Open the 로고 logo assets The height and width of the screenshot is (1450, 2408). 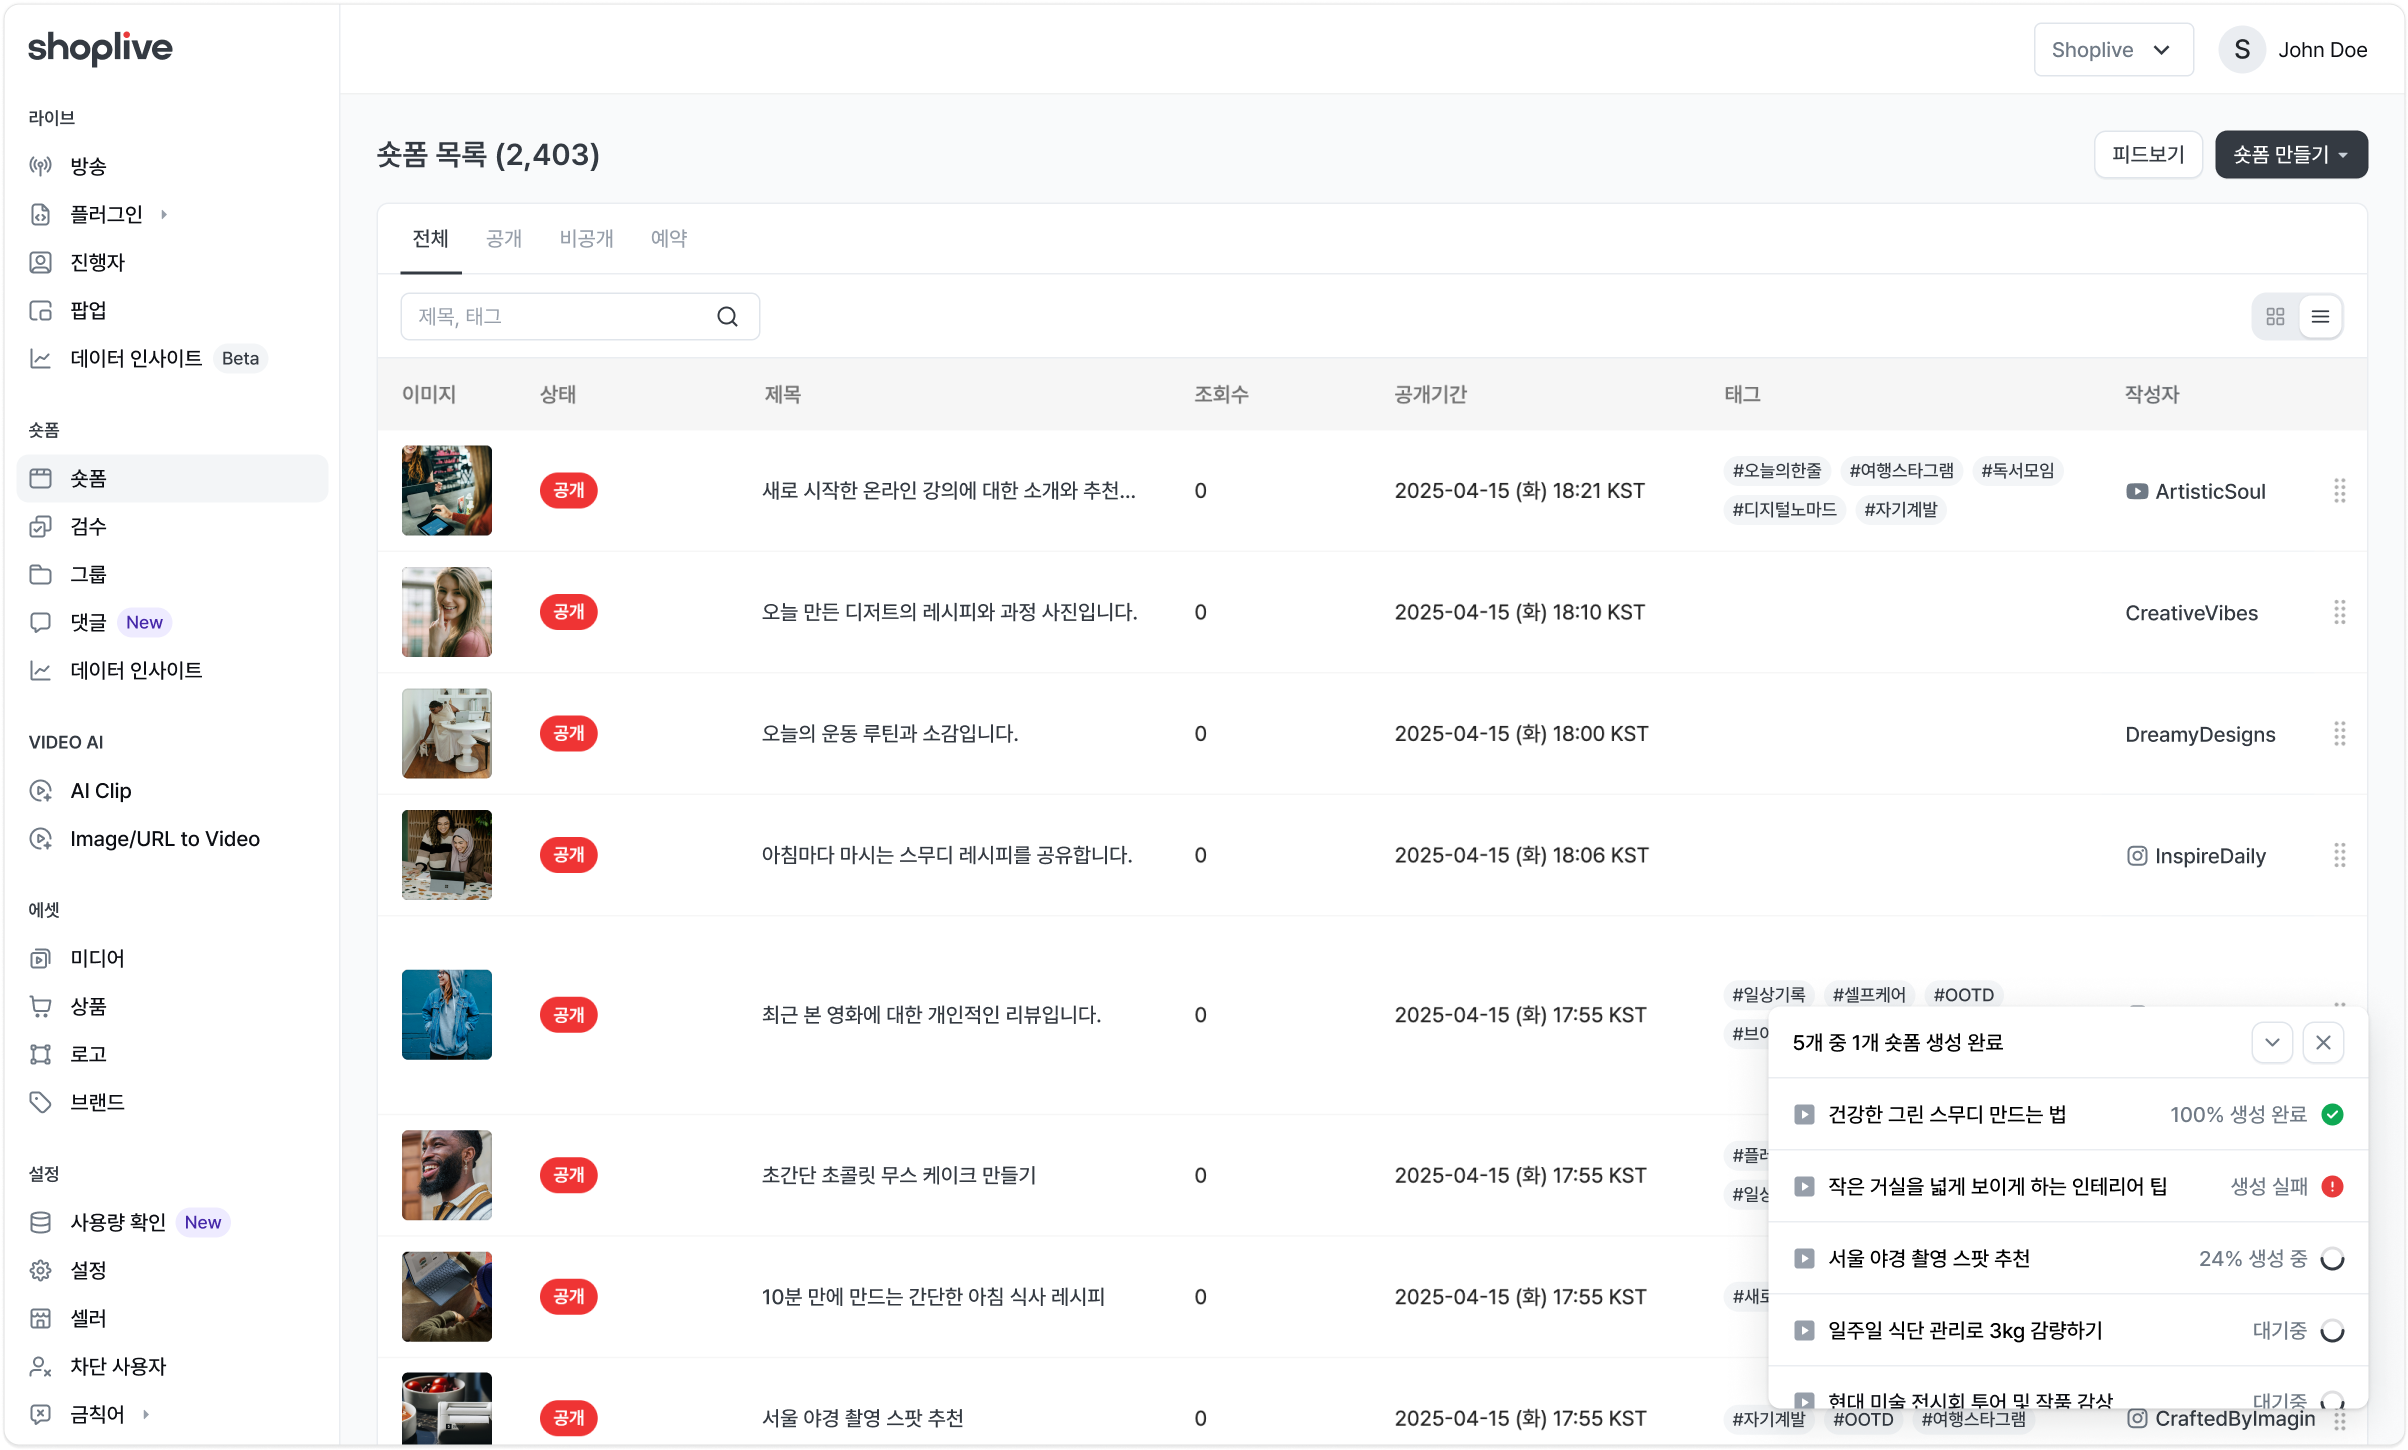click(x=172, y=1054)
